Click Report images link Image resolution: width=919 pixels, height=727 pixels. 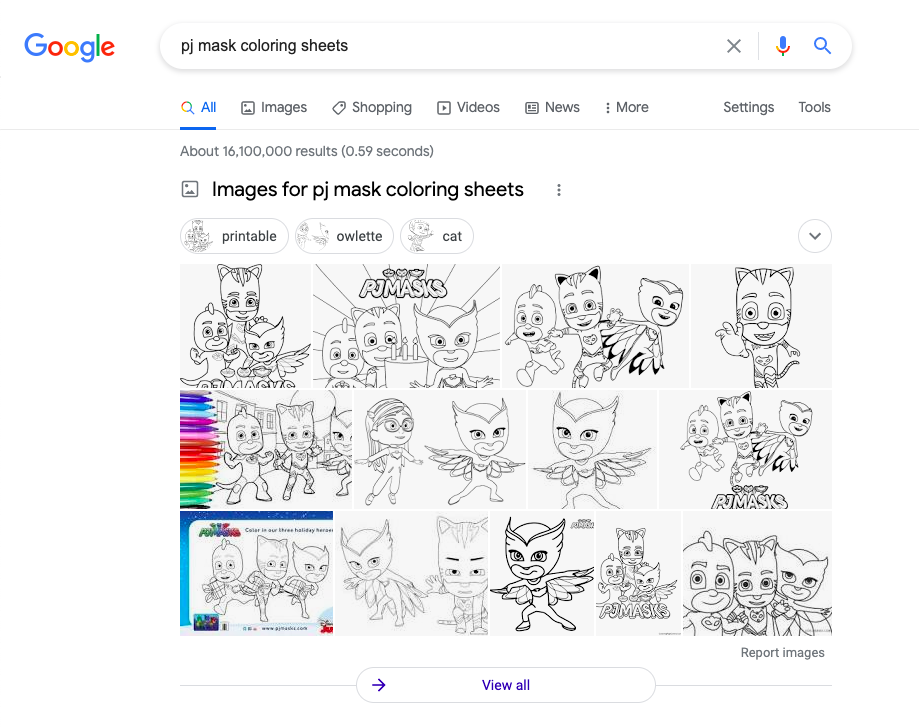point(782,653)
